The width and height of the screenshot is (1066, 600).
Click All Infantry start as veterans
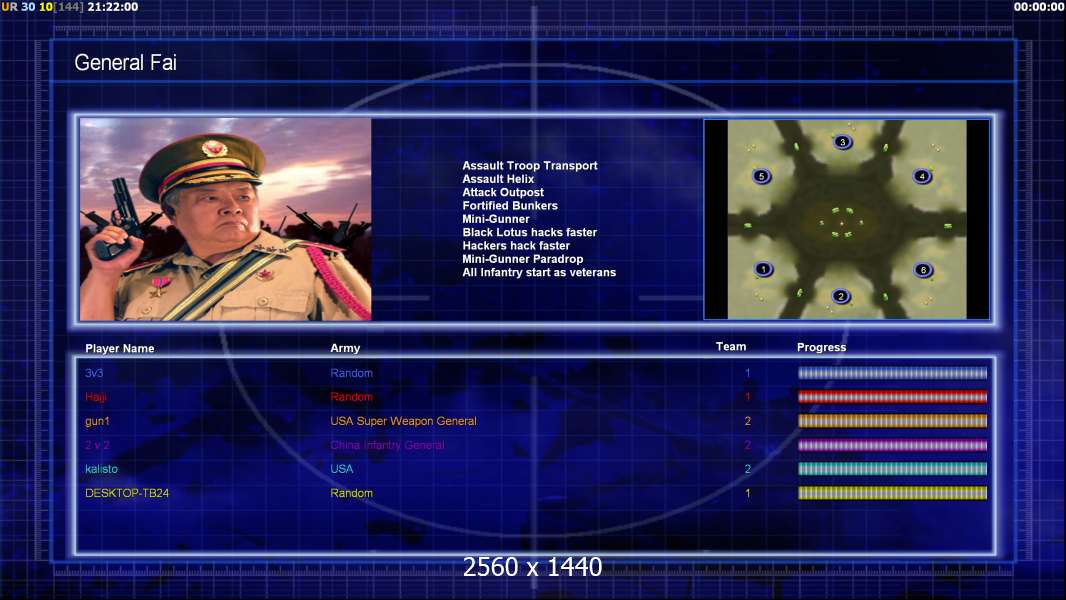(x=539, y=272)
